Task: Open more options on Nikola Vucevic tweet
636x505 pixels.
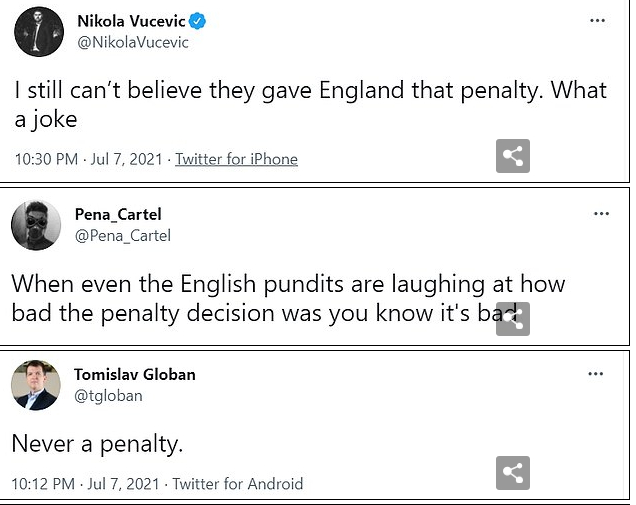Action: (597, 21)
